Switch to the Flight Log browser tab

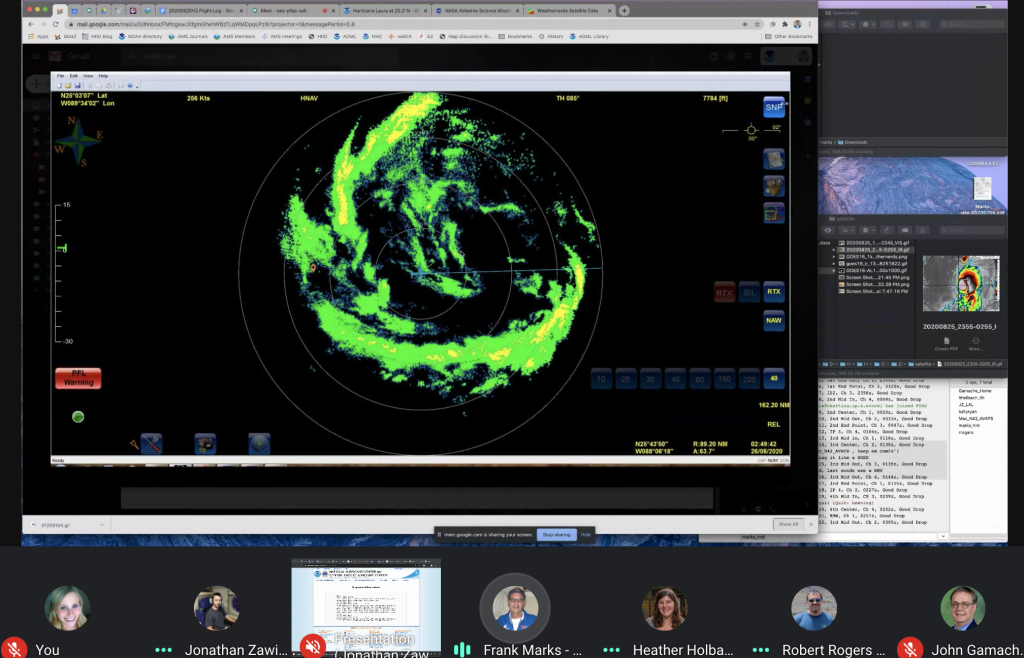click(202, 11)
